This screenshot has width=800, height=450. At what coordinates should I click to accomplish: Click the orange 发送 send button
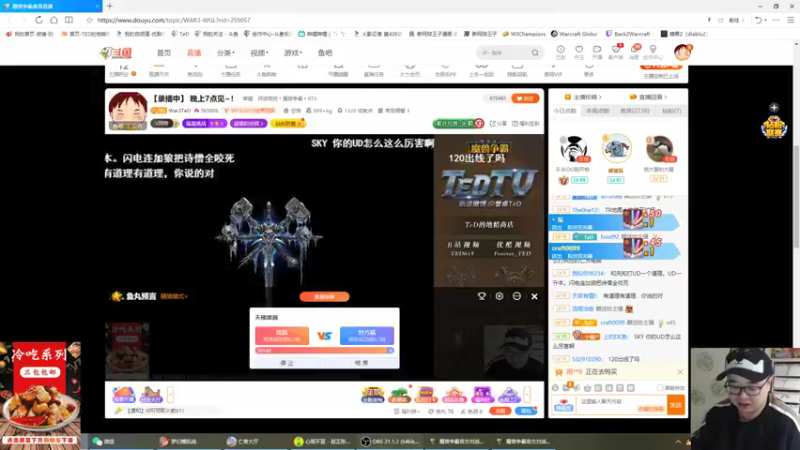676,405
